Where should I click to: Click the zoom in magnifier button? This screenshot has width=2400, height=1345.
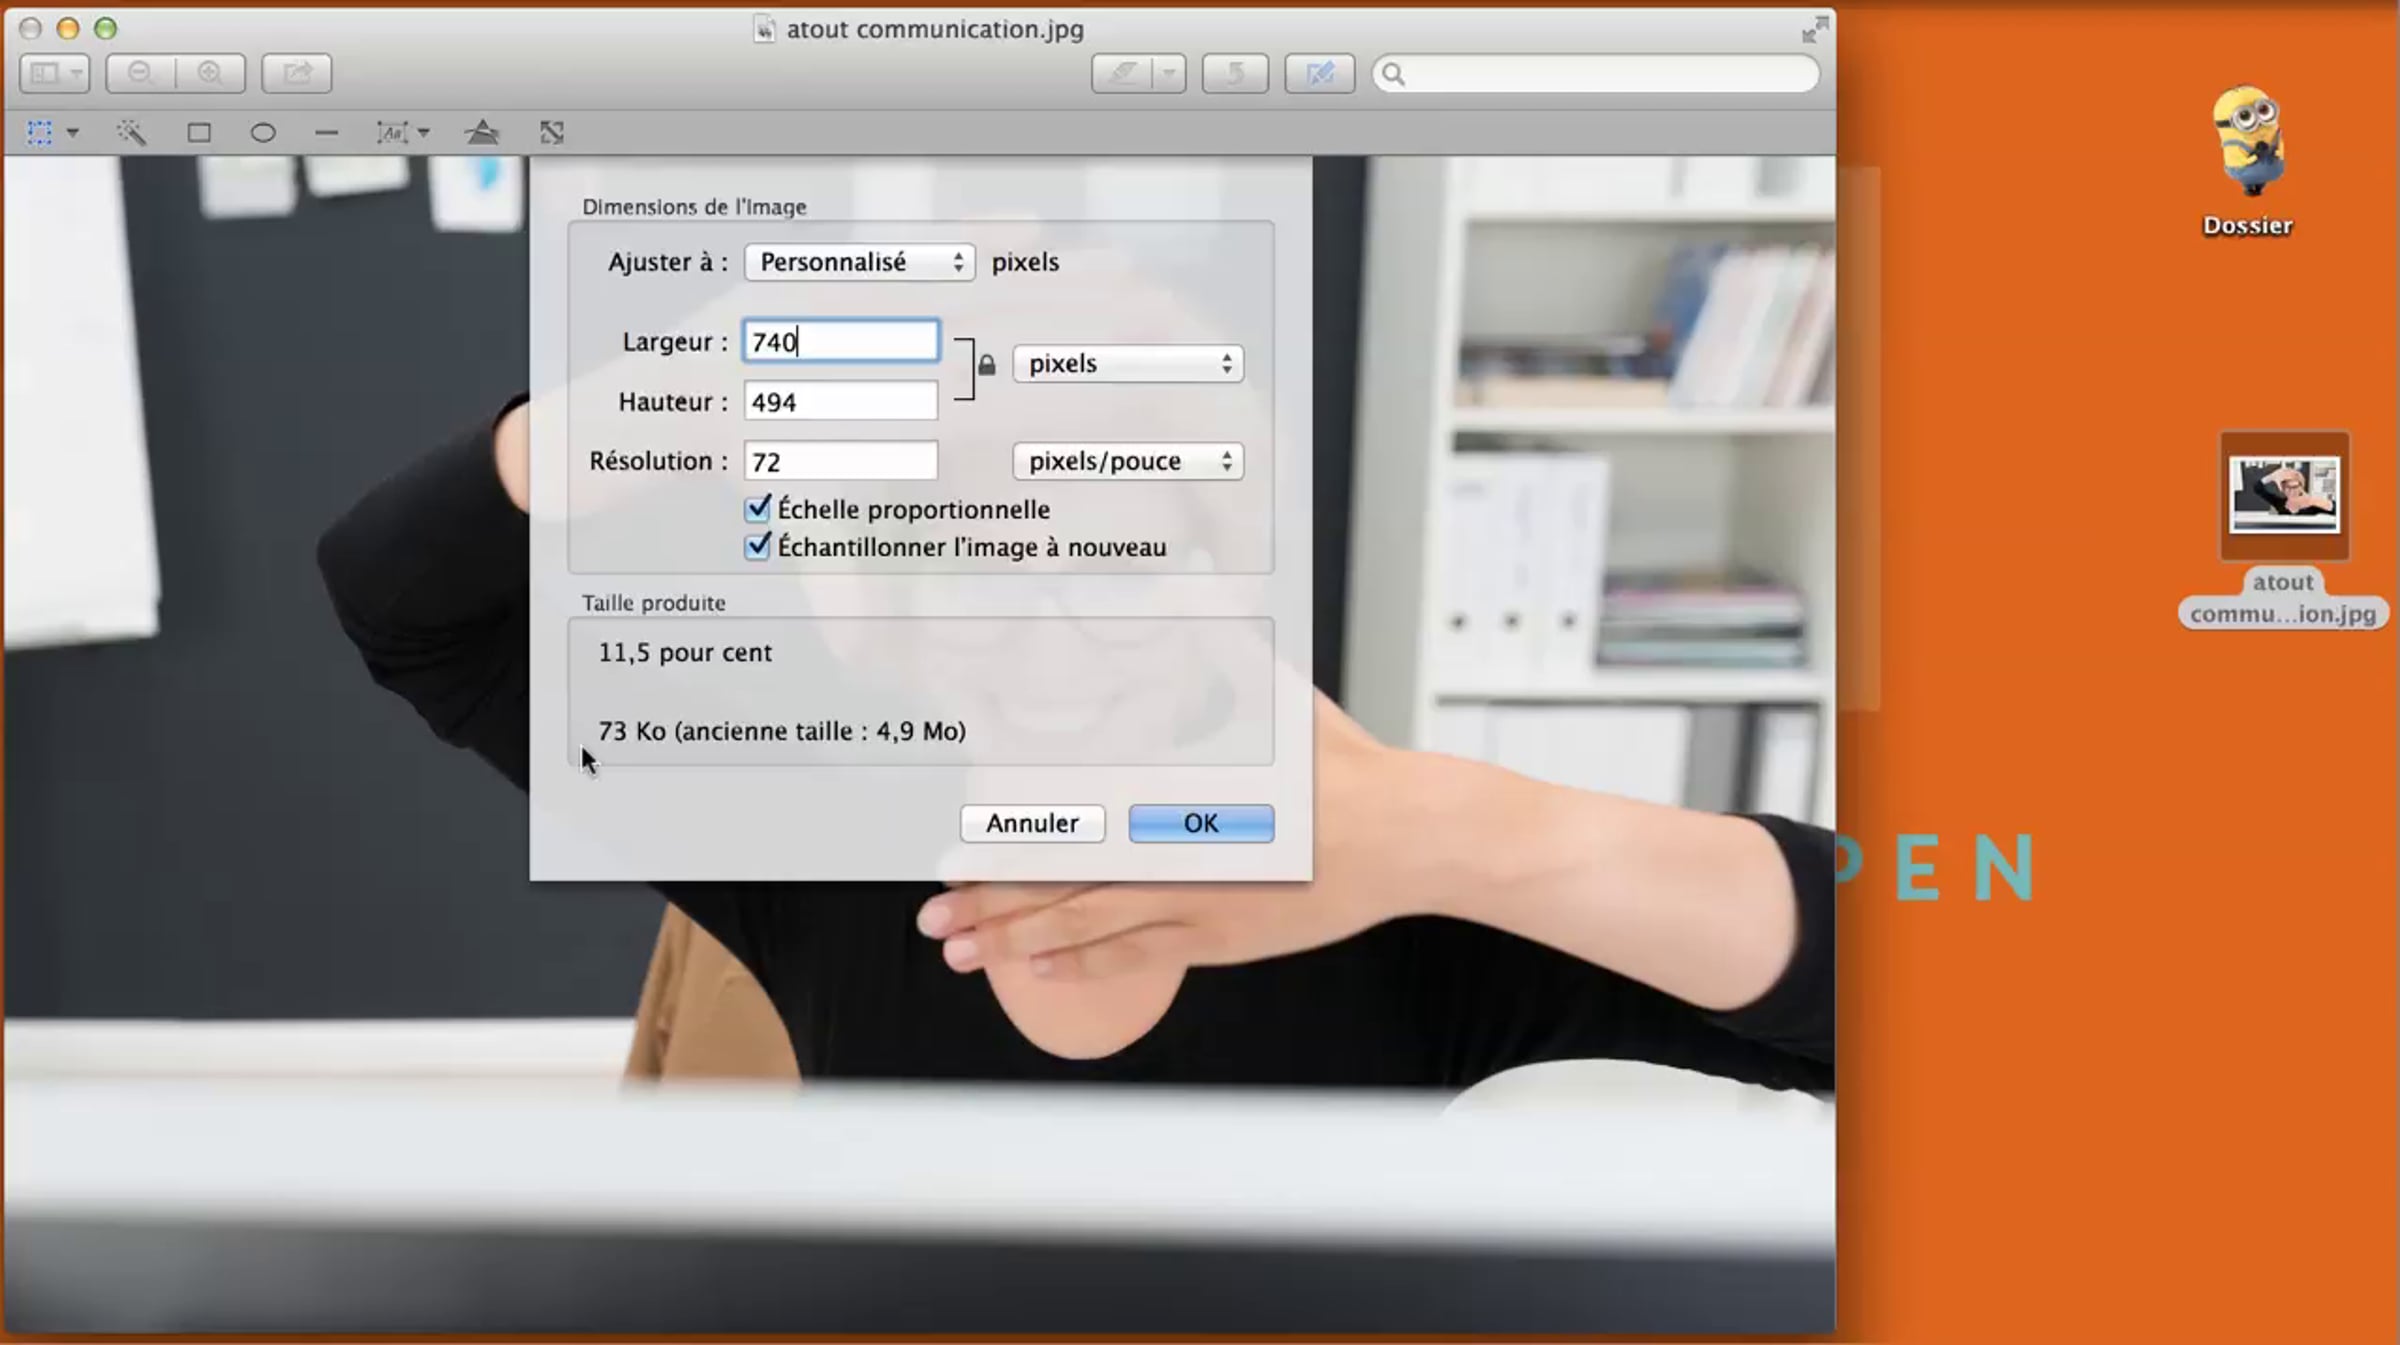tap(210, 73)
